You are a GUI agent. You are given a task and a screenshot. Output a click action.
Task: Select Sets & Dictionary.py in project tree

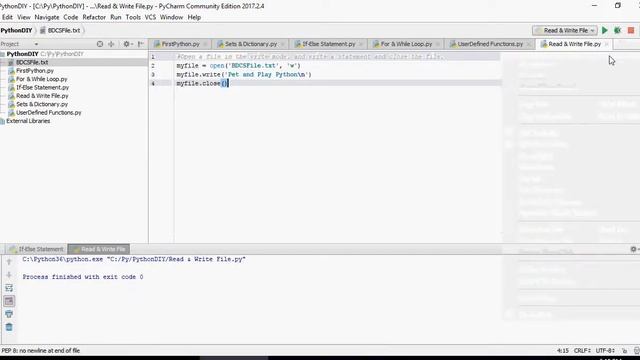42,104
